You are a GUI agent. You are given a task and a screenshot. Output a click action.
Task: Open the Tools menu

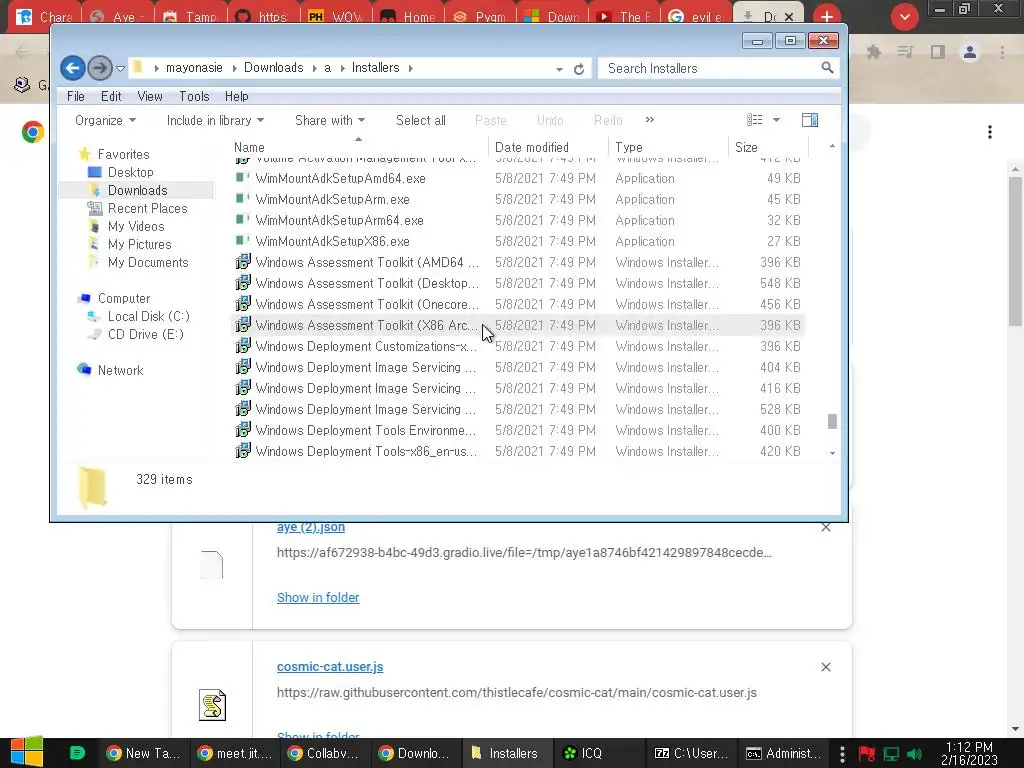(194, 96)
